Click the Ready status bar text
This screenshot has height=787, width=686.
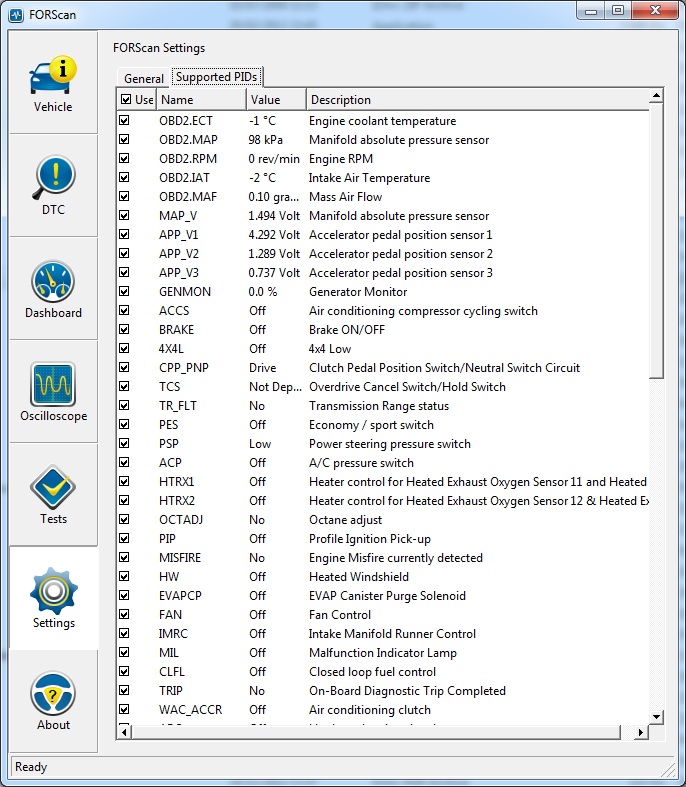click(31, 767)
